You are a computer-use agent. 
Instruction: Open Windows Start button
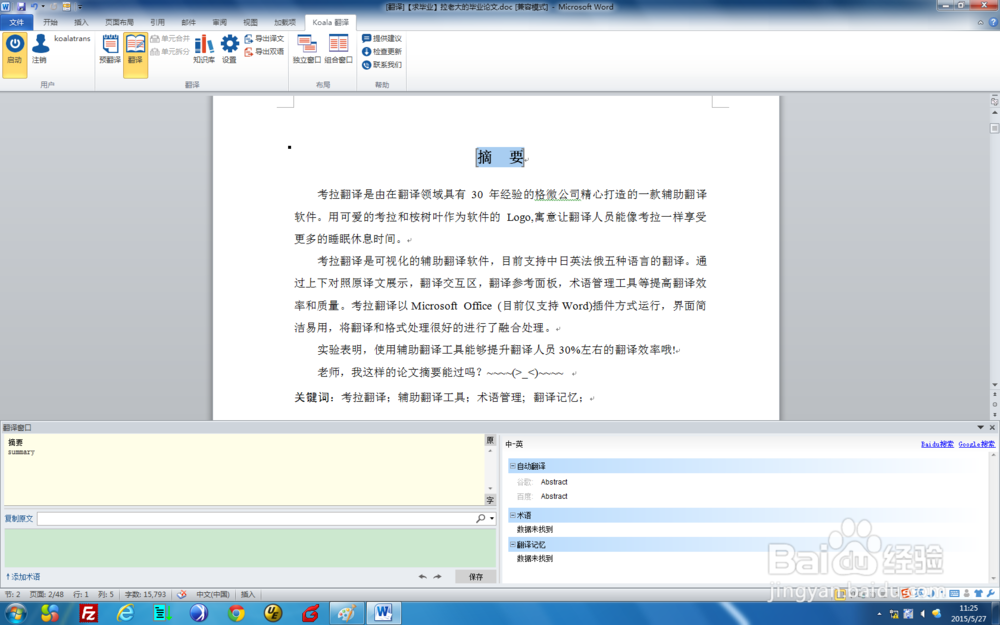point(14,614)
